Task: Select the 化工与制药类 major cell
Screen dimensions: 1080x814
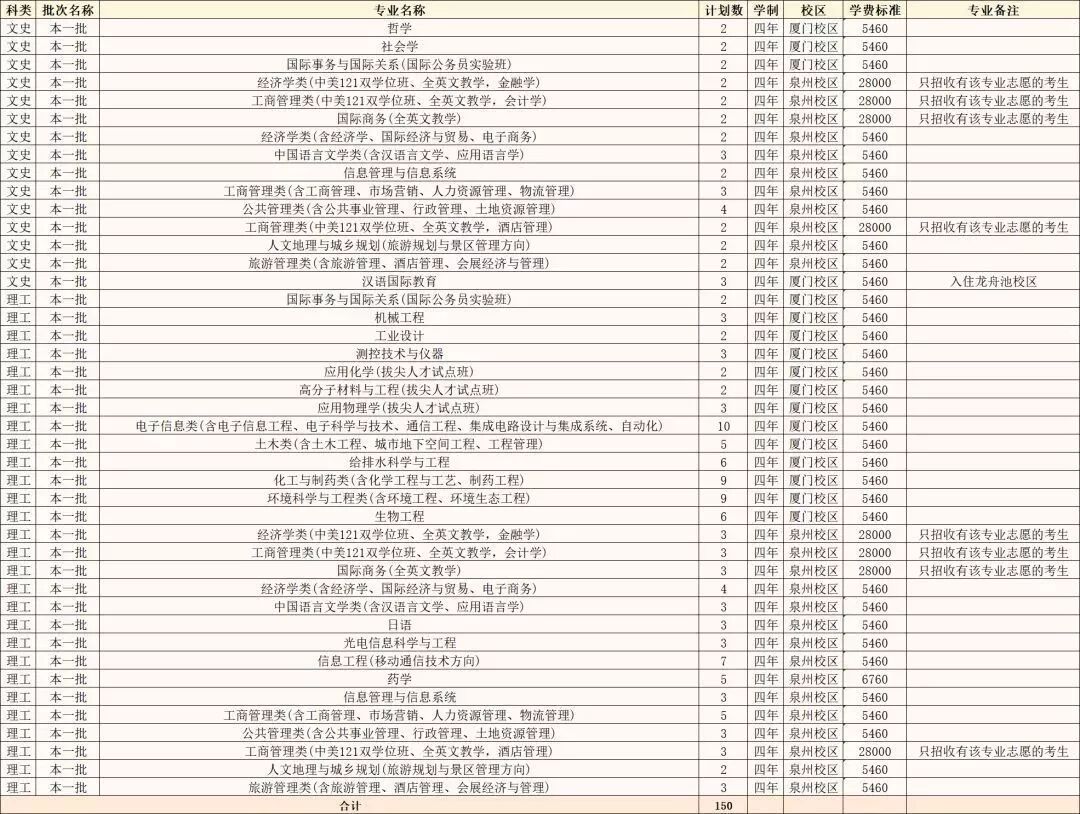Action: [399, 481]
